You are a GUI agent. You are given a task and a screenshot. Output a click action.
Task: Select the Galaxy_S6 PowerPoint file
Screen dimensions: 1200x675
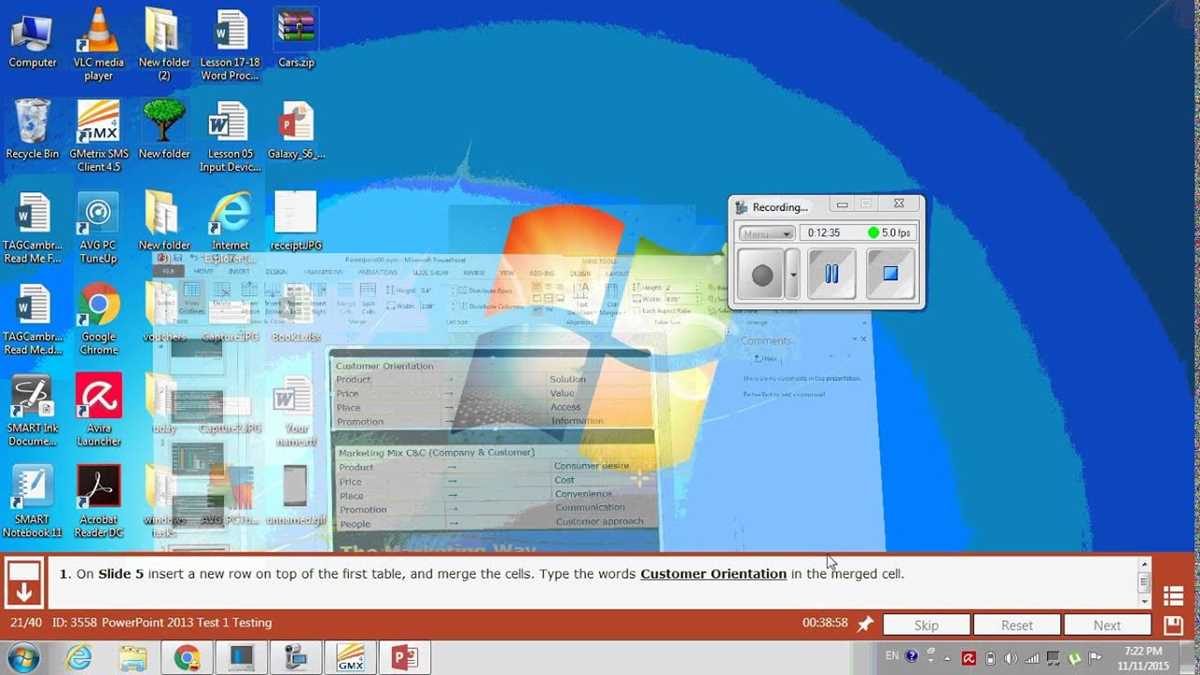[x=296, y=130]
